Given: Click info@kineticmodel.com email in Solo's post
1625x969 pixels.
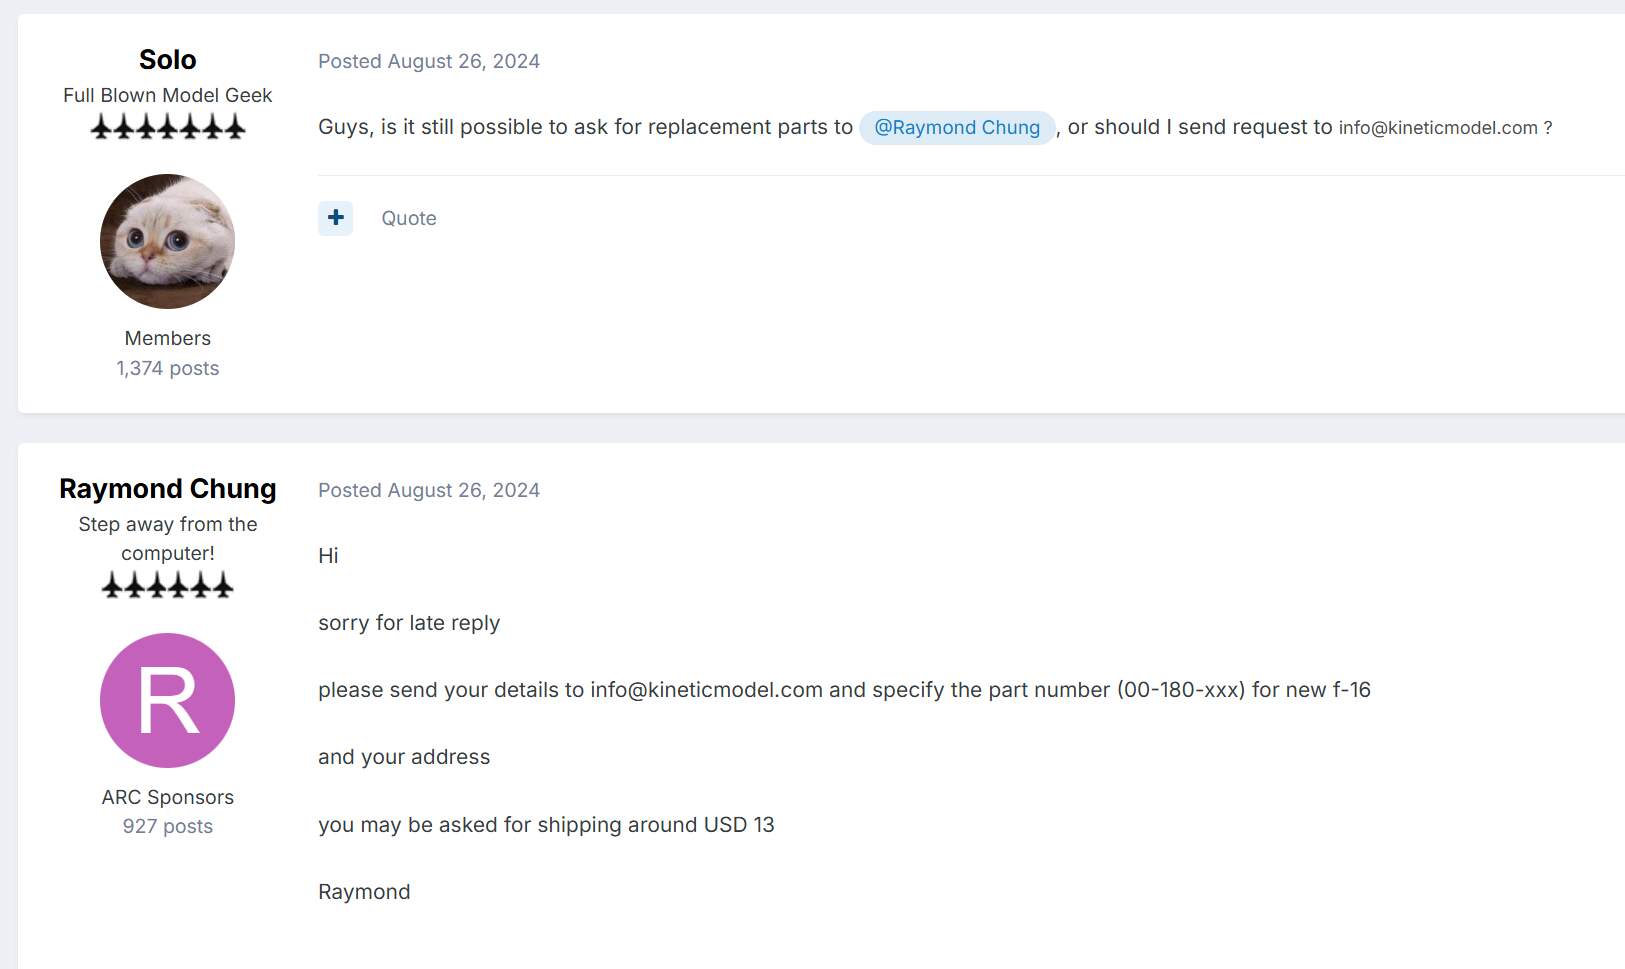Looking at the screenshot, I should [1438, 128].
